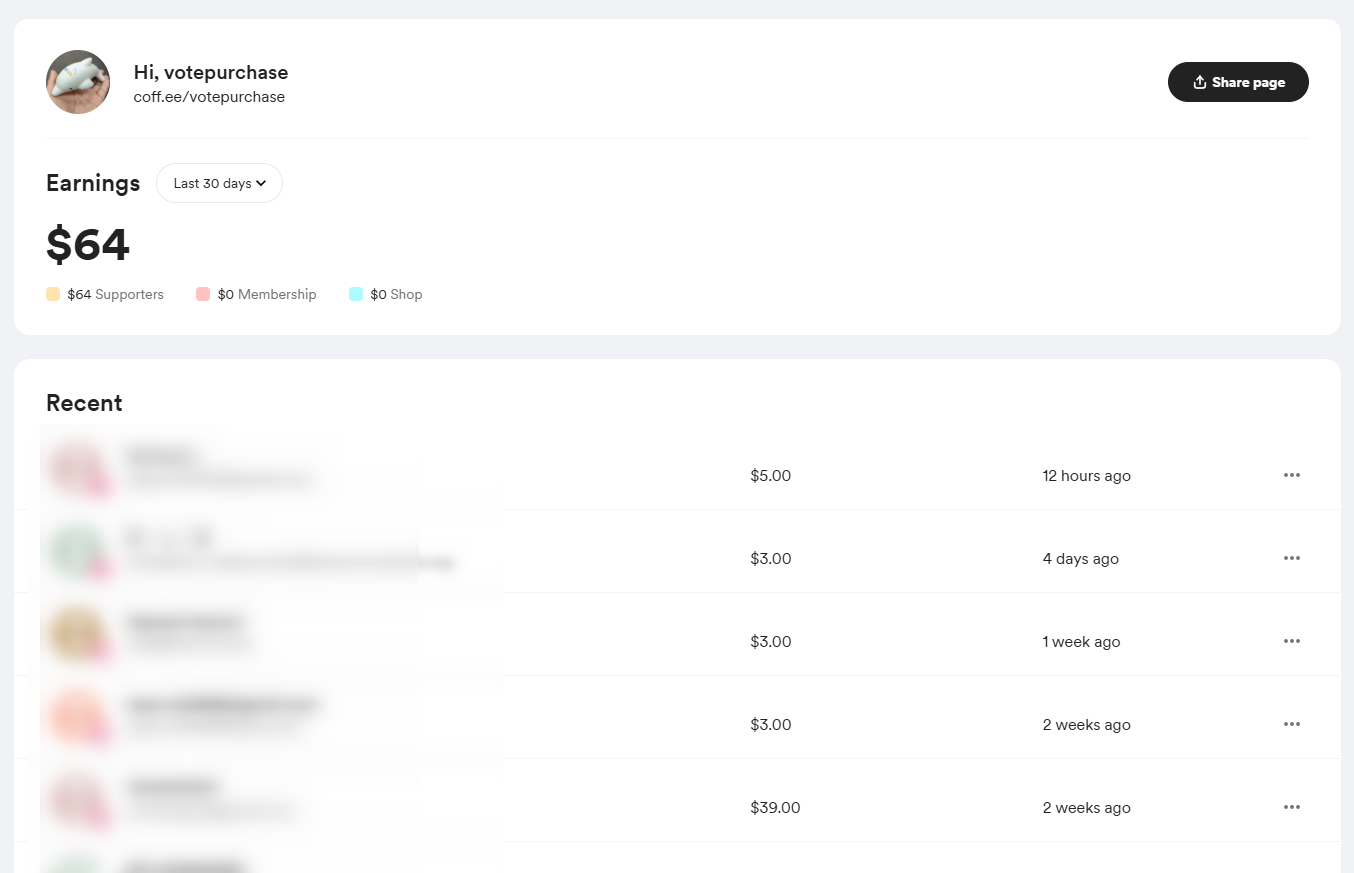Click the votepurchase profile avatar
This screenshot has width=1354, height=873.
click(78, 82)
